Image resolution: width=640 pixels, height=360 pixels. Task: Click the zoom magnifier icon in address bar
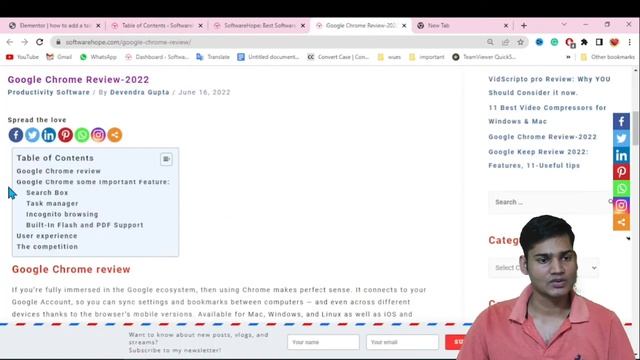tap(490, 42)
